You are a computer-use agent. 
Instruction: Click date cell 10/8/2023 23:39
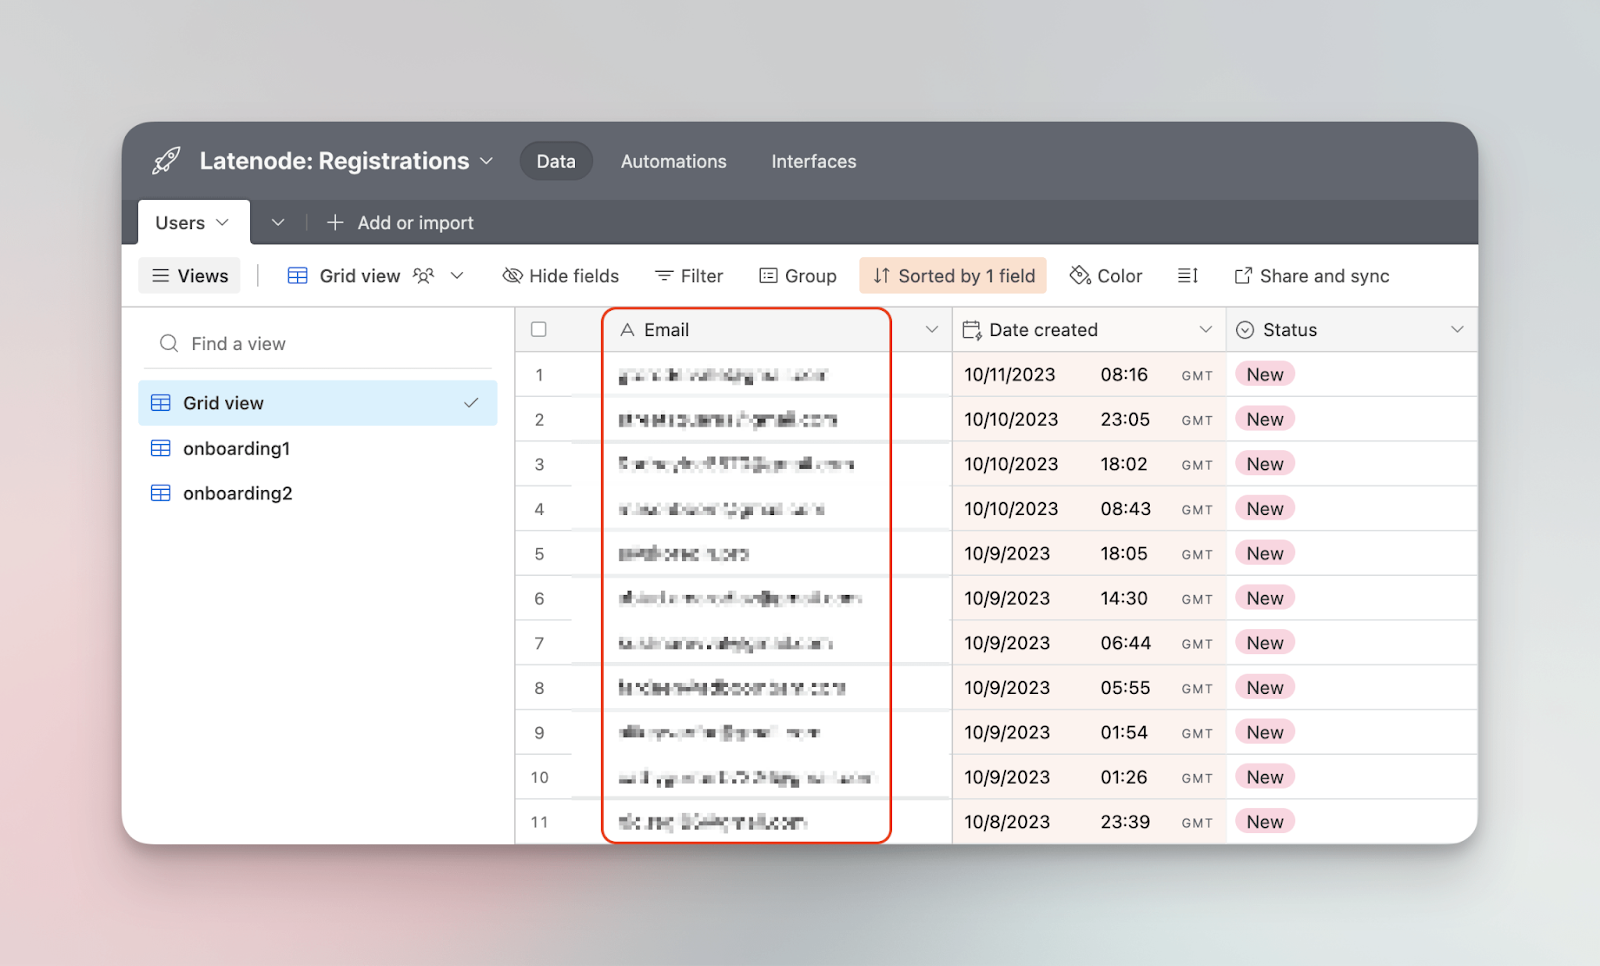[x=1089, y=822]
